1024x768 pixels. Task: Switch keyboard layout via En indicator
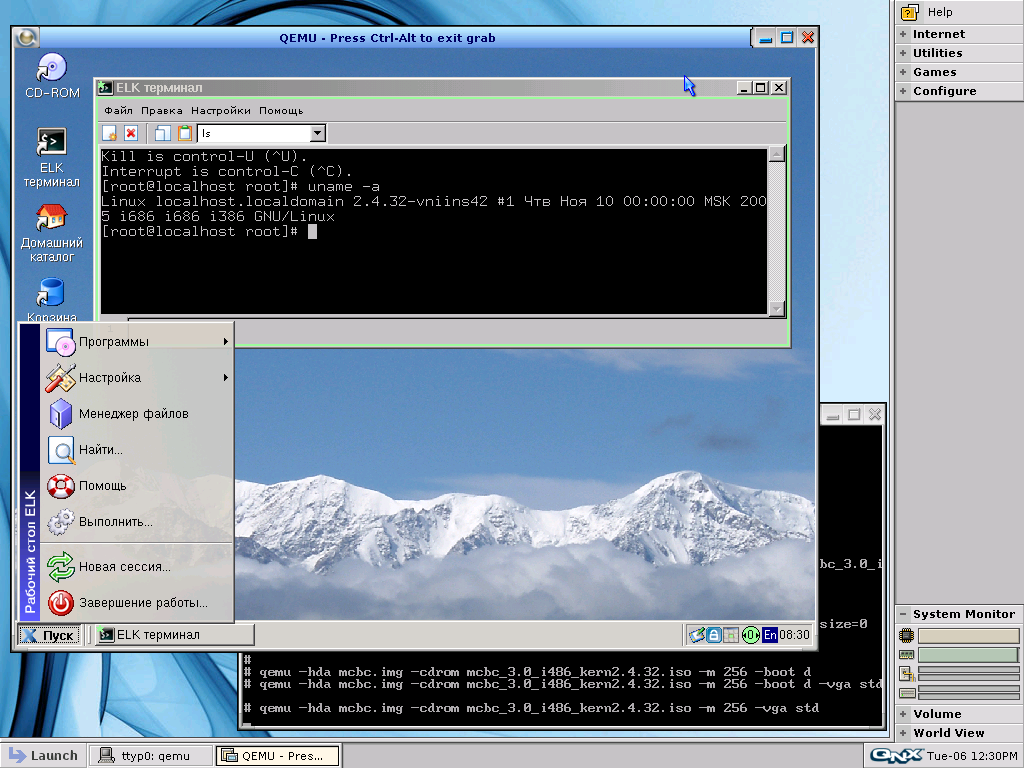tap(769, 635)
